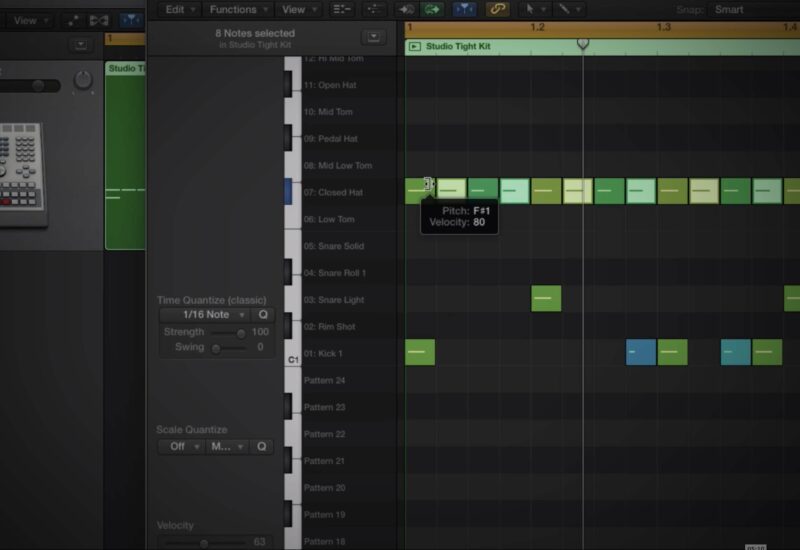Image resolution: width=800 pixels, height=550 pixels.
Task: Select the Pattern 22 row label
Action: (x=324, y=434)
